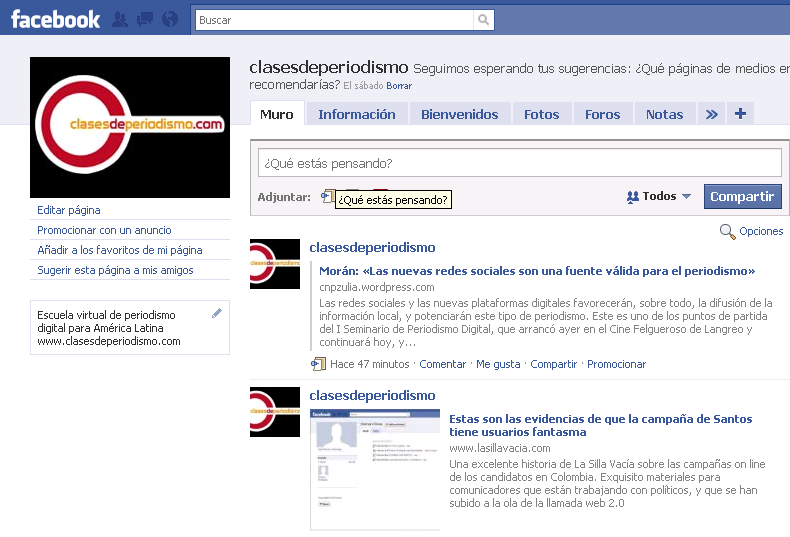
Task: Click cnpzulia.wordpress.com source text
Action: click(x=377, y=287)
